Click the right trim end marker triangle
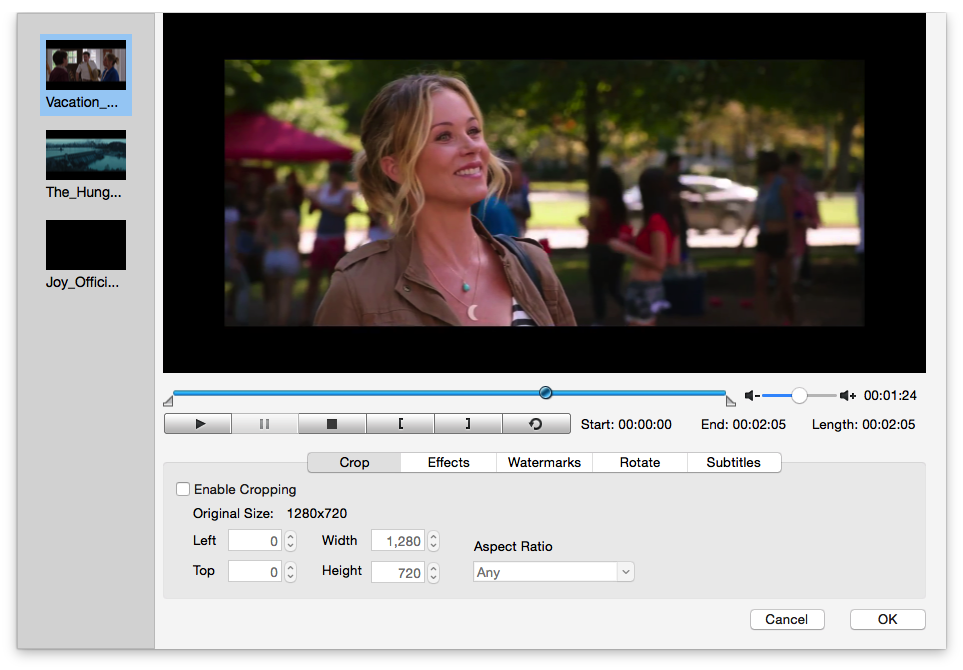Viewport: 963px width, 670px height. click(730, 402)
